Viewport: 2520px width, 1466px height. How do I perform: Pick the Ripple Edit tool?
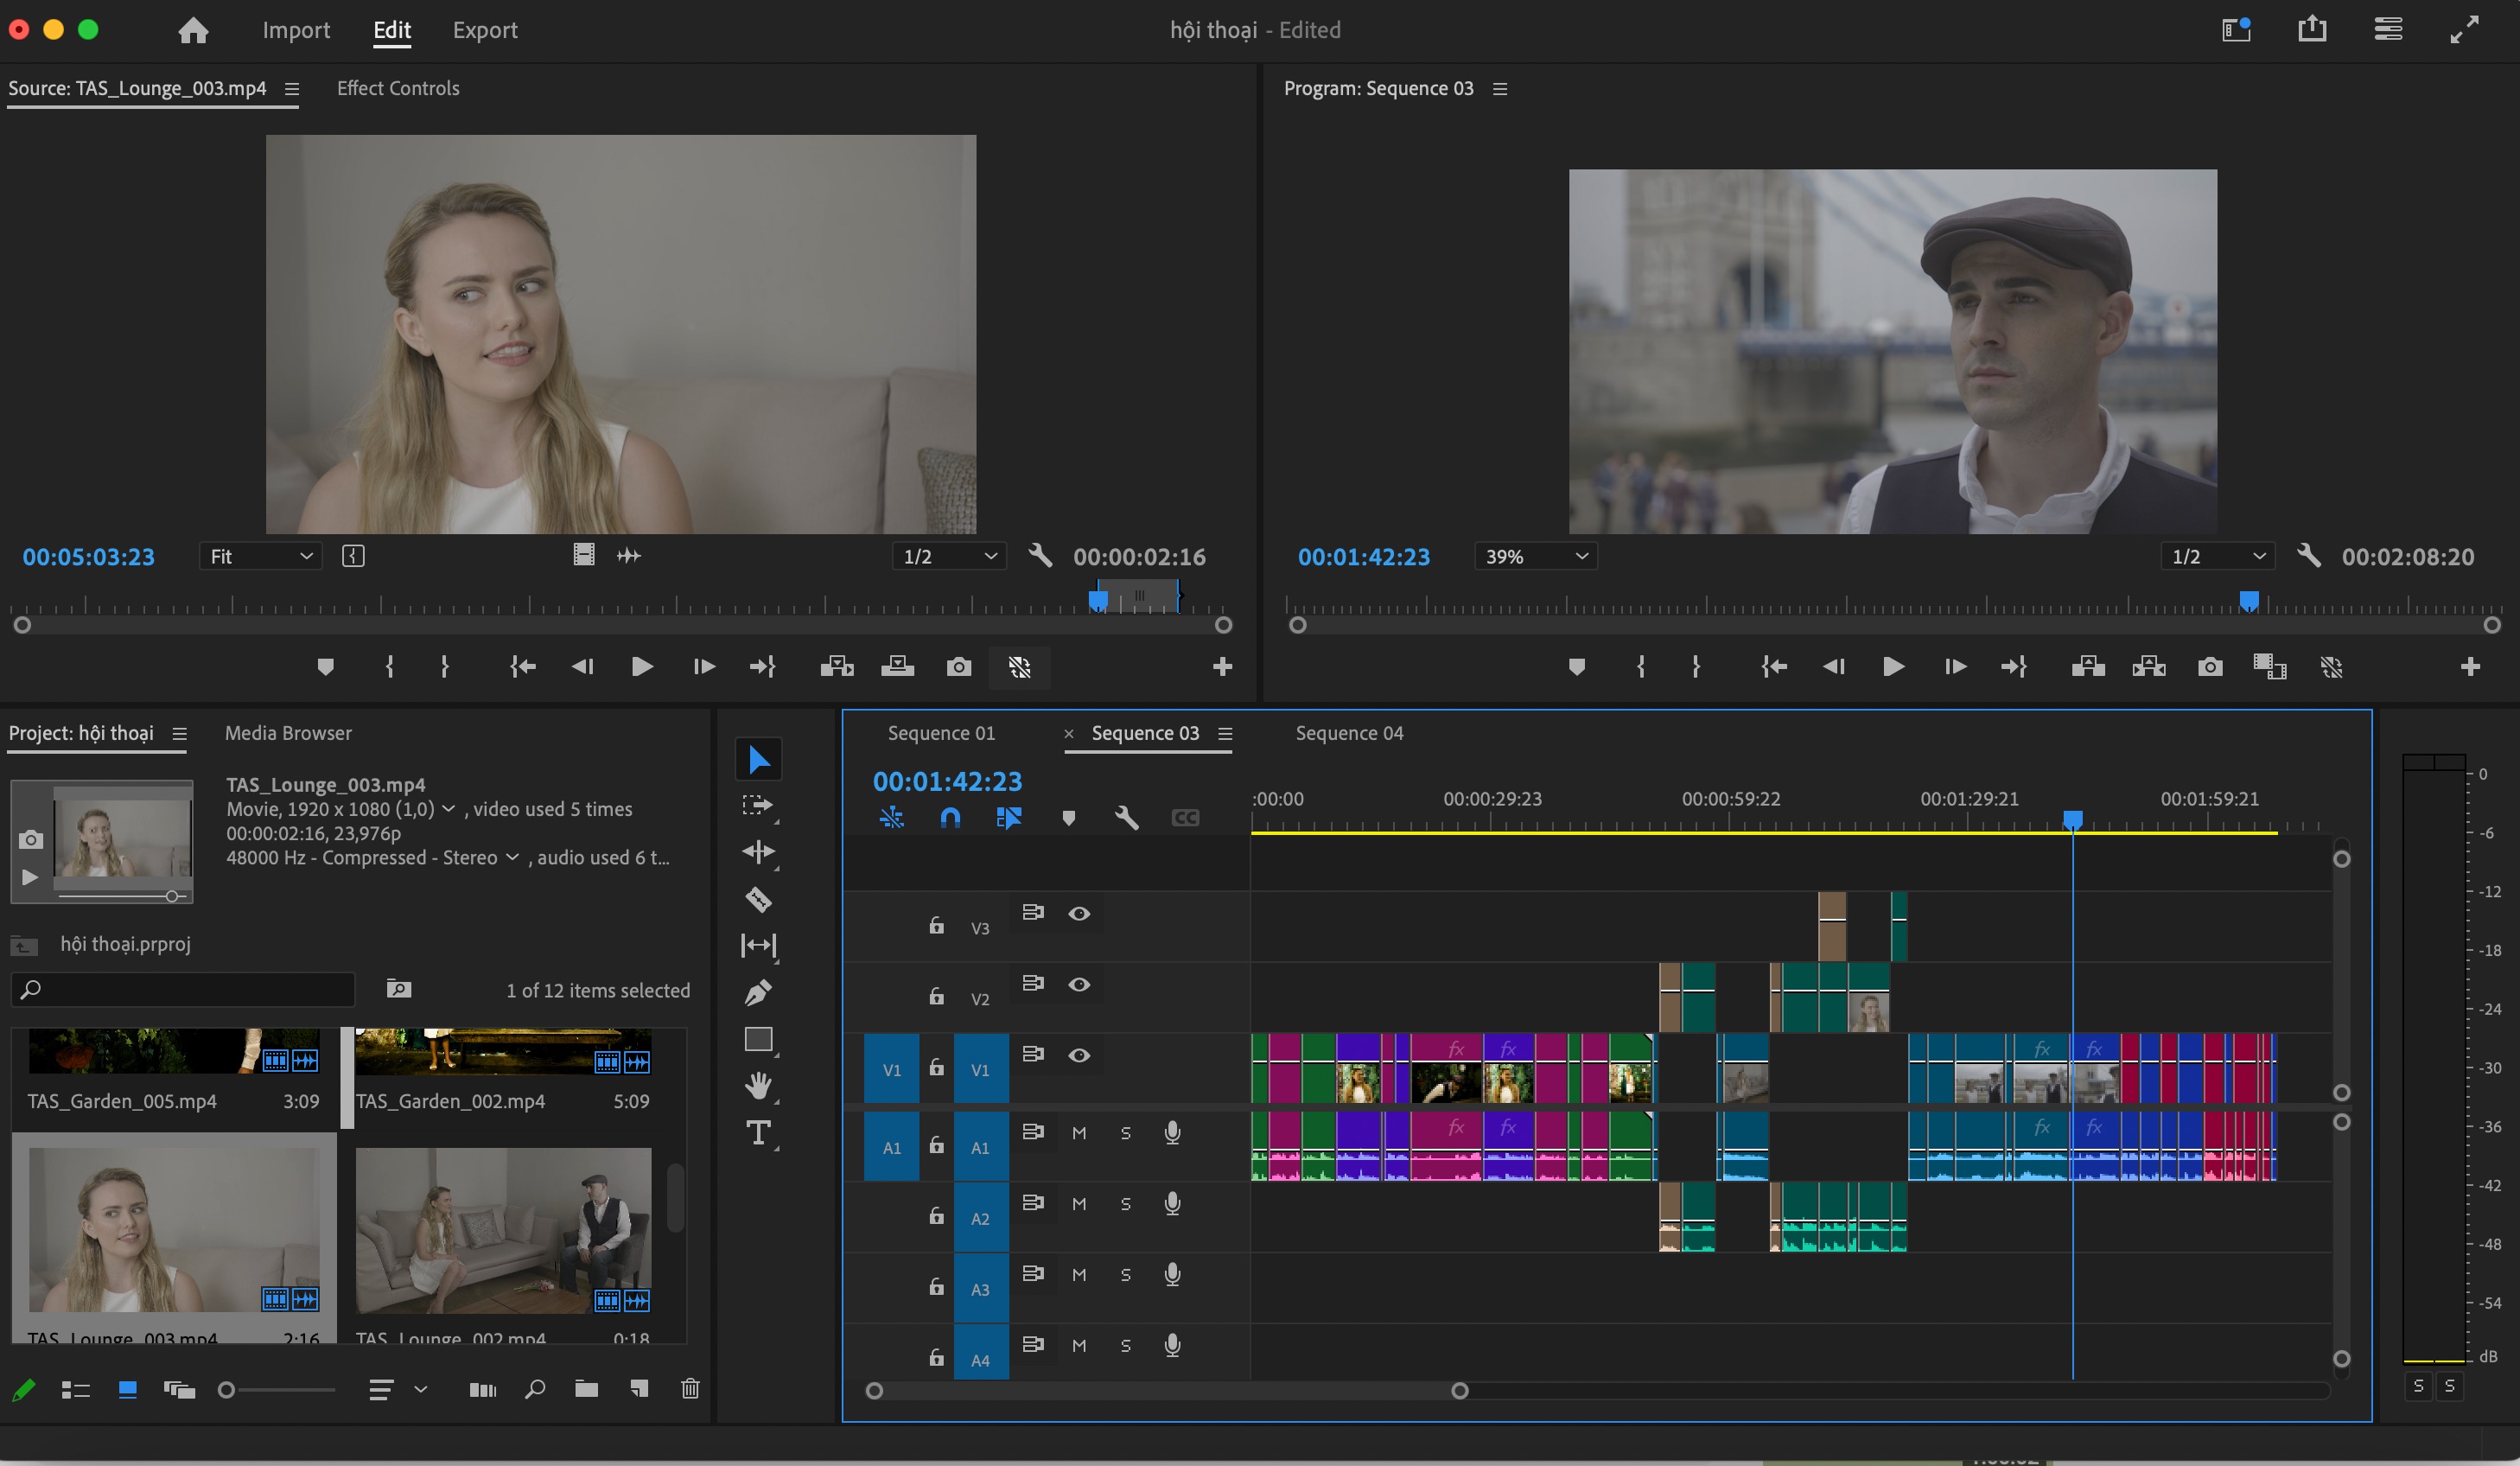[758, 852]
